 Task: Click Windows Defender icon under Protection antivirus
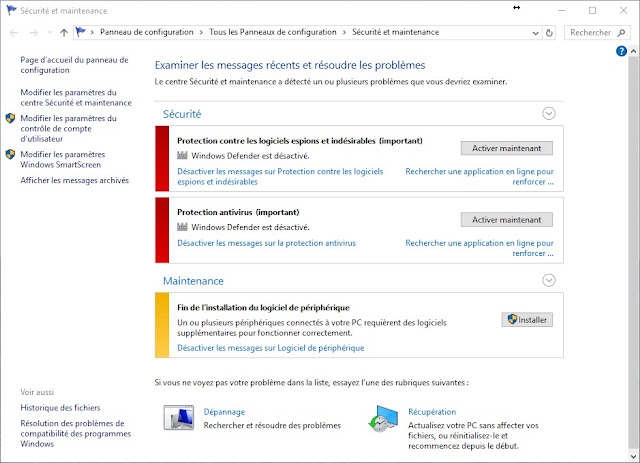click(182, 227)
